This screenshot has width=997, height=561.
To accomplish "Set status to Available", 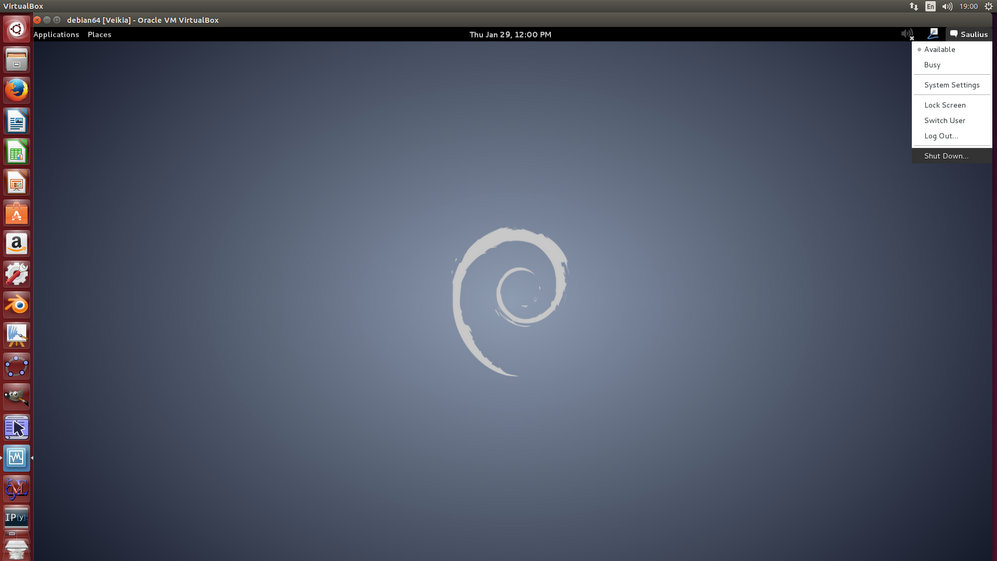I will click(939, 49).
